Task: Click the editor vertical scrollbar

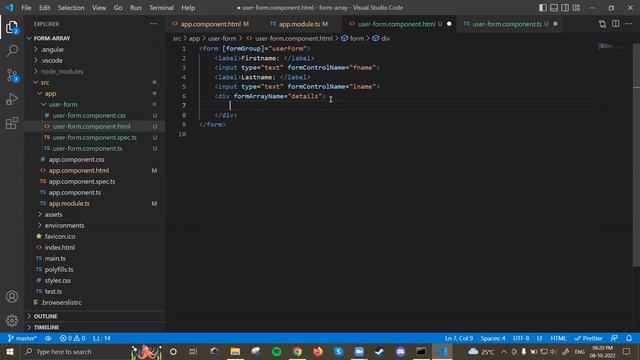Action: click(x=636, y=155)
